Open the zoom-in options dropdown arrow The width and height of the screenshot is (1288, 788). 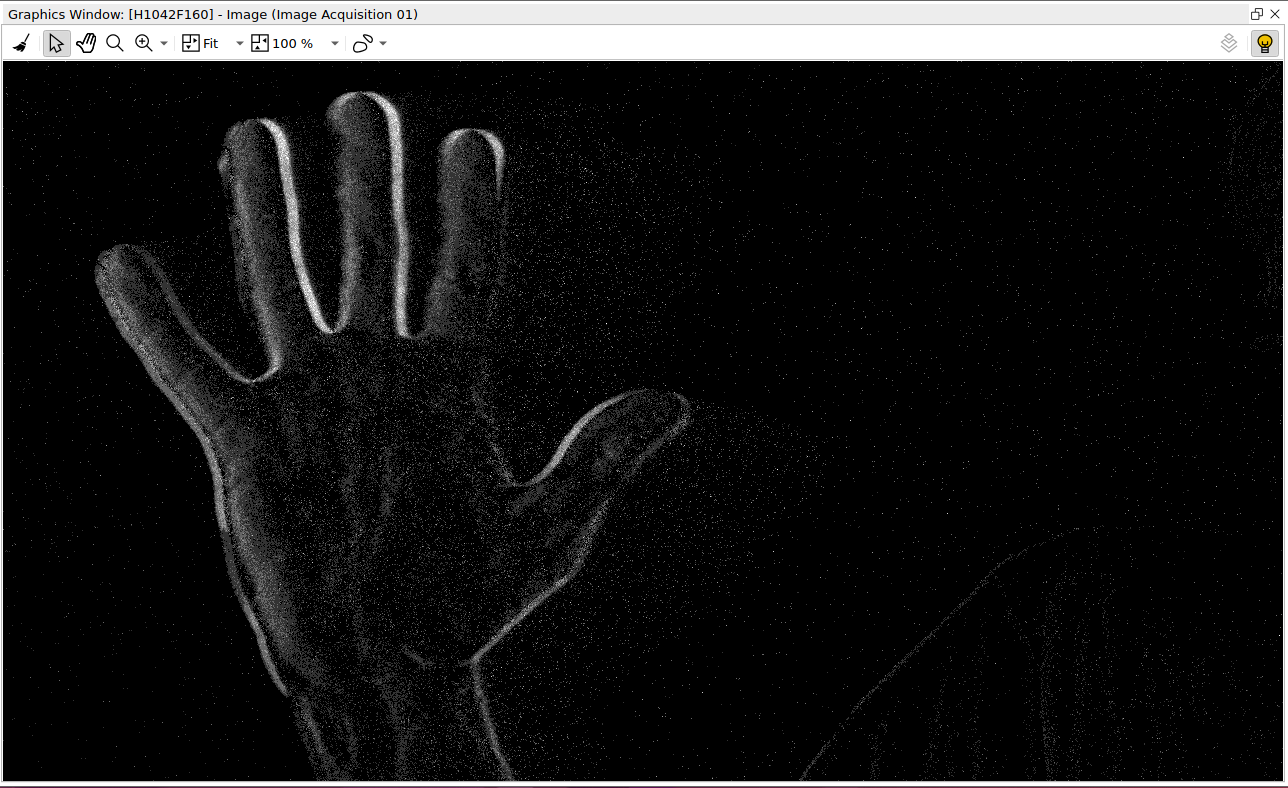[164, 44]
